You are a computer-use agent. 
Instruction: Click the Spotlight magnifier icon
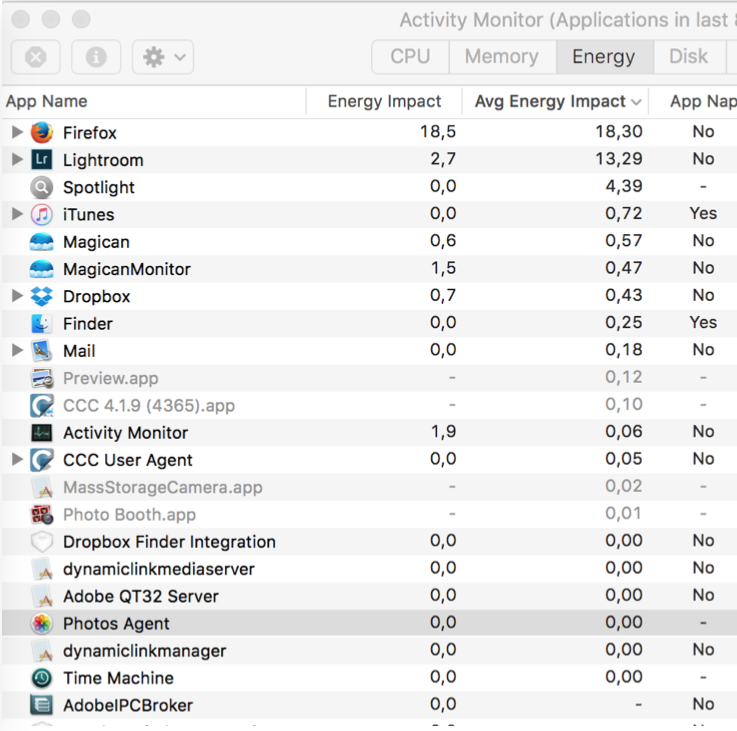[42, 187]
